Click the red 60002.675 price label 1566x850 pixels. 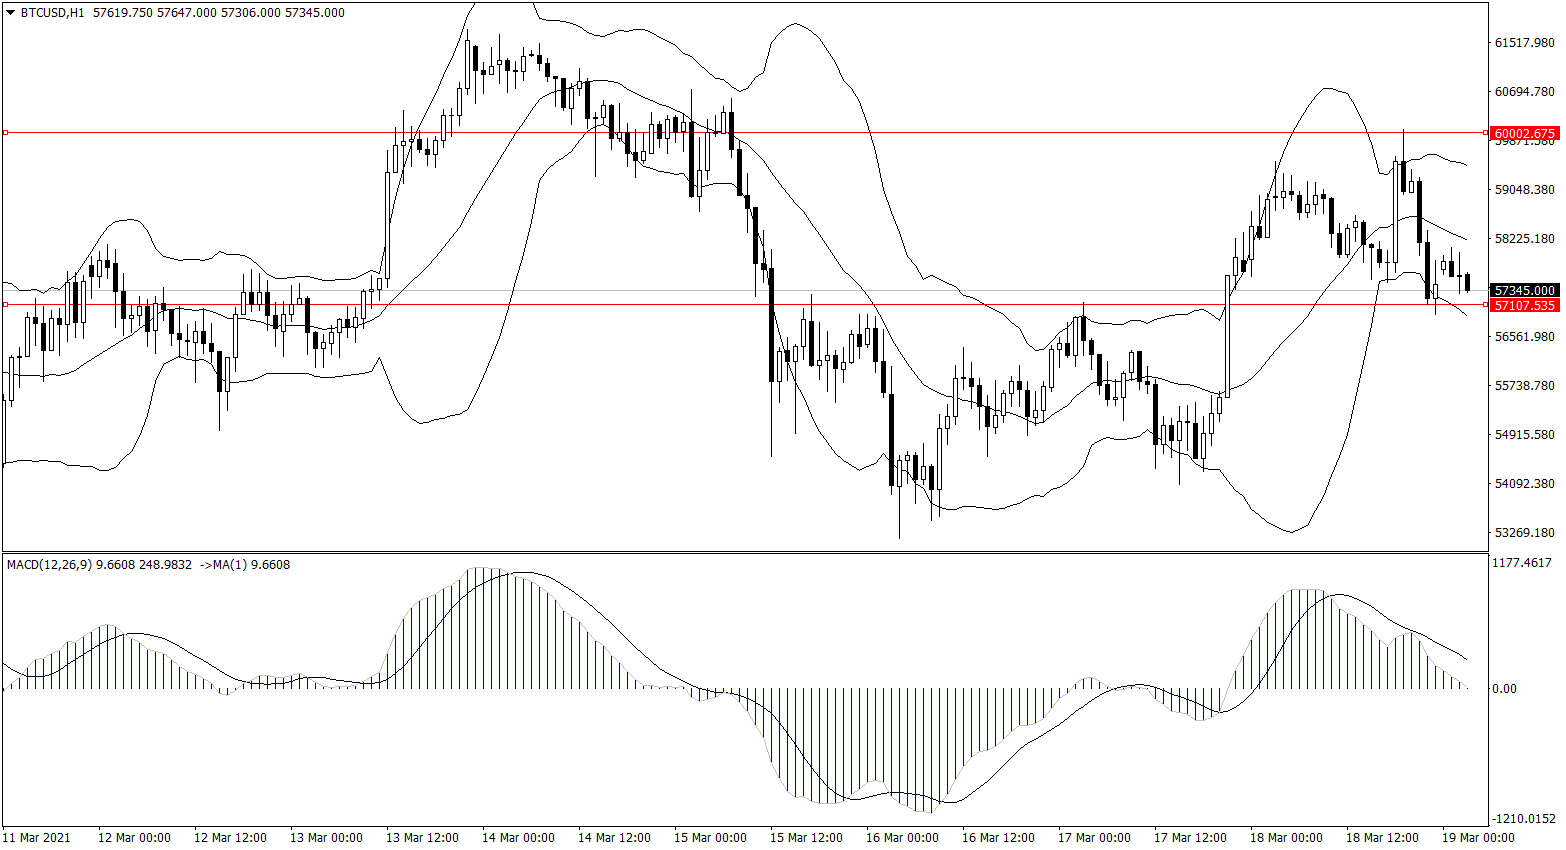tap(1524, 133)
